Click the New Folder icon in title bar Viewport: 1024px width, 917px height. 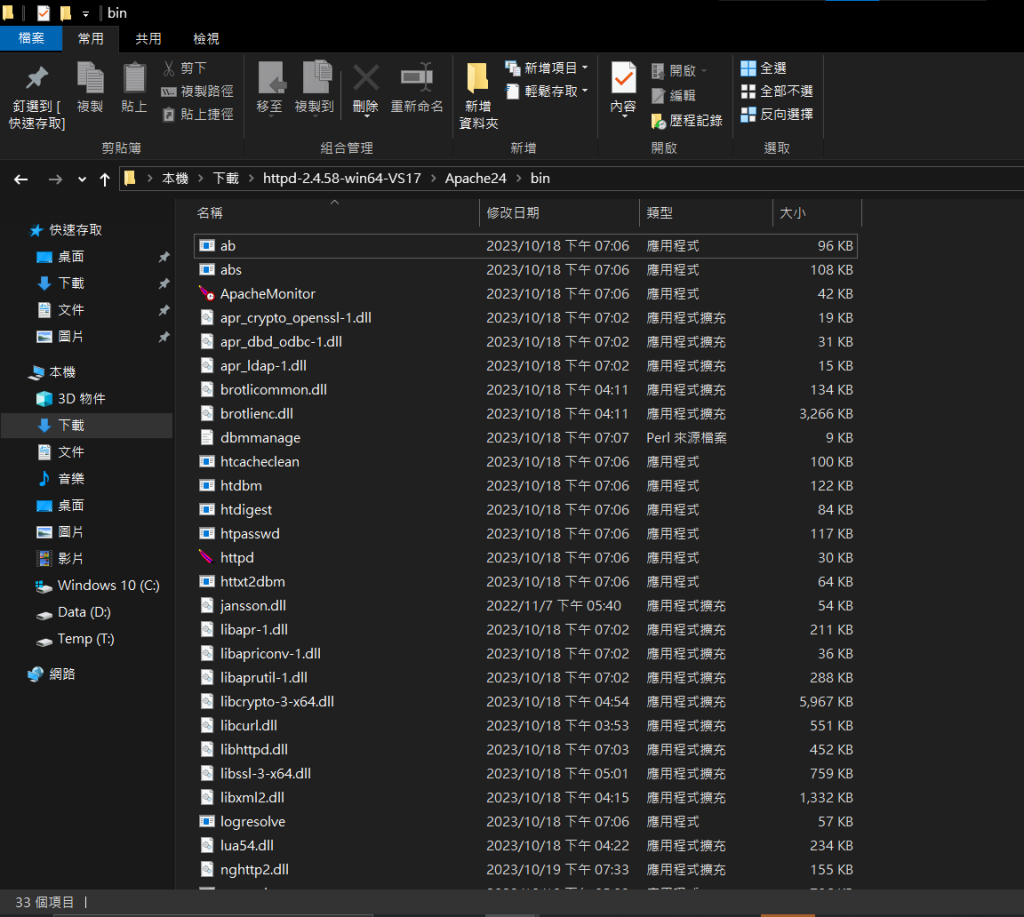[66, 13]
